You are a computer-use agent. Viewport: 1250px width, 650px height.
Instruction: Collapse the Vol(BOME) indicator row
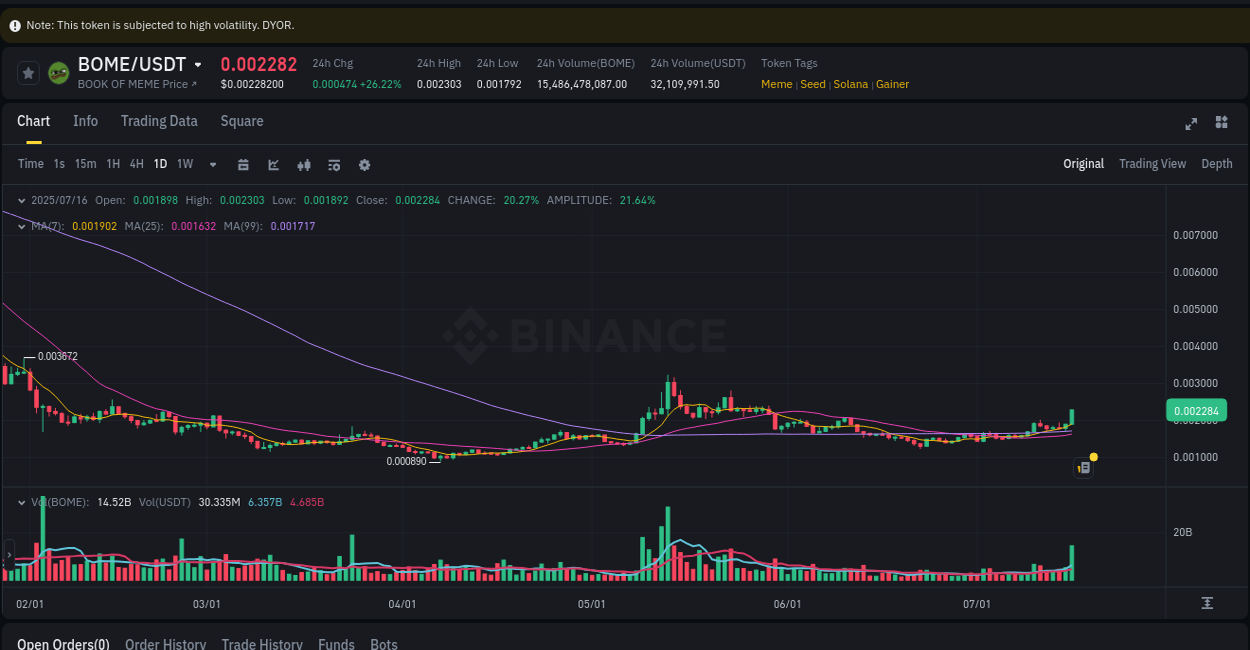[20, 502]
